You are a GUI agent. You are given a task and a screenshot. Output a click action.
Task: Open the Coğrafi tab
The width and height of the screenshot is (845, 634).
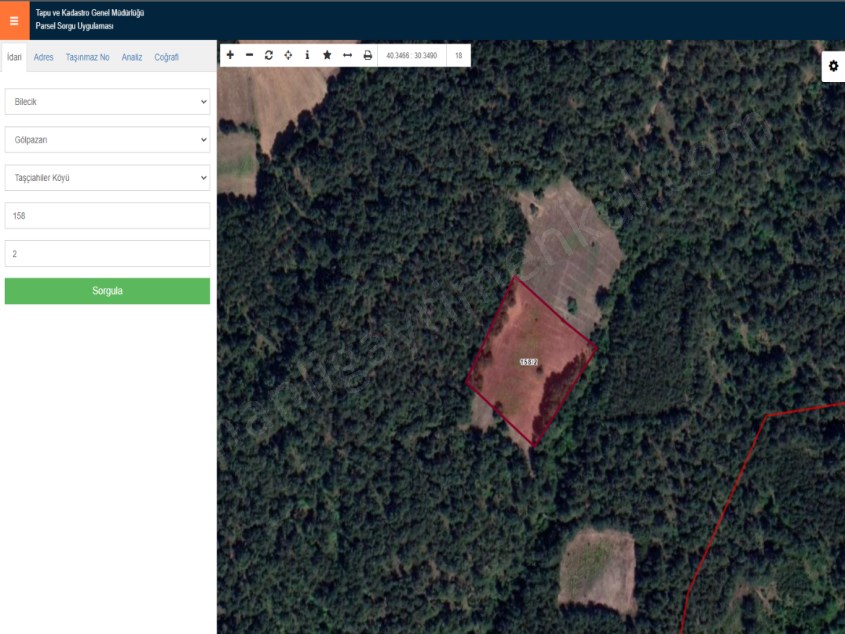(x=166, y=57)
